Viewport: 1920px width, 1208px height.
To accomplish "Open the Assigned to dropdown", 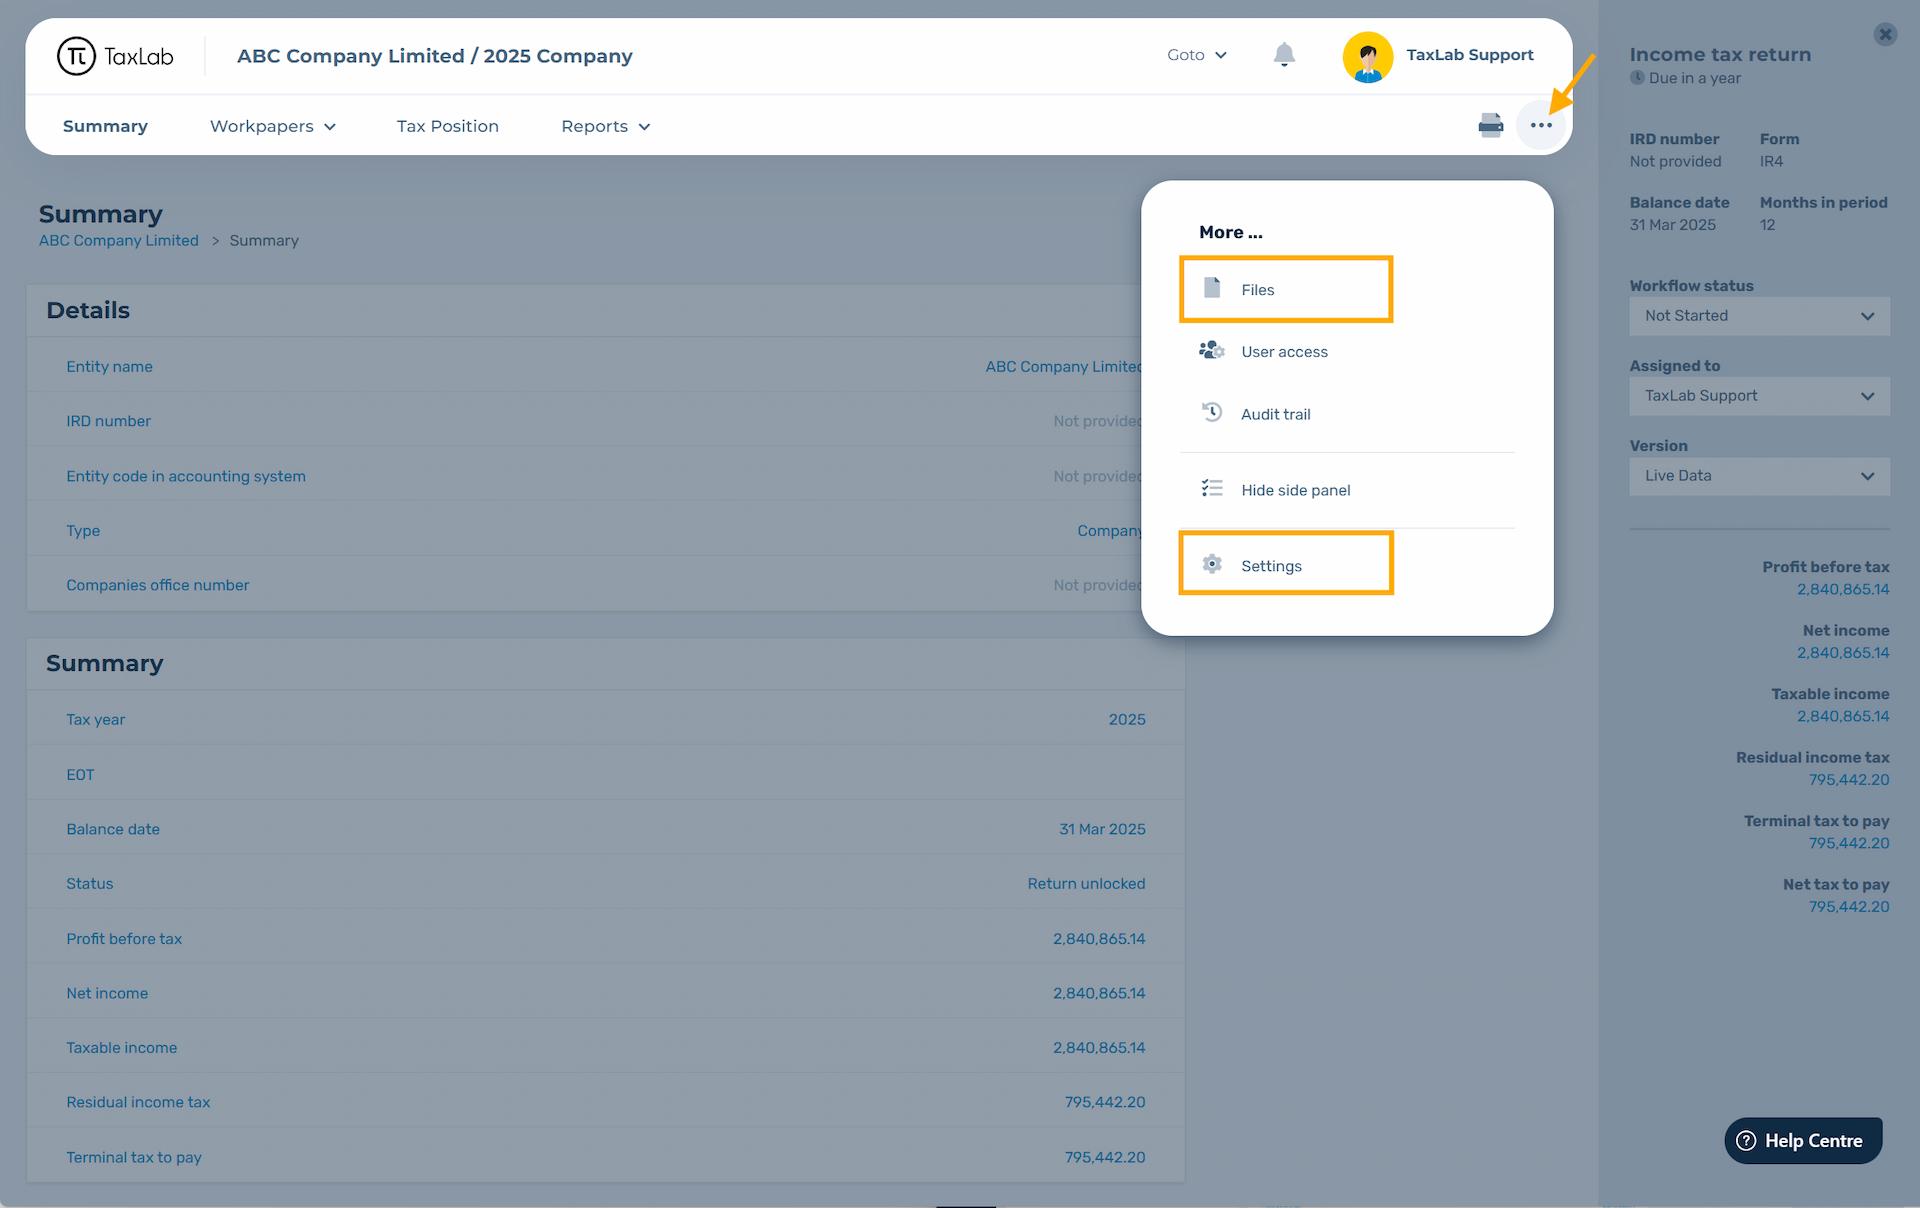I will (x=1759, y=396).
